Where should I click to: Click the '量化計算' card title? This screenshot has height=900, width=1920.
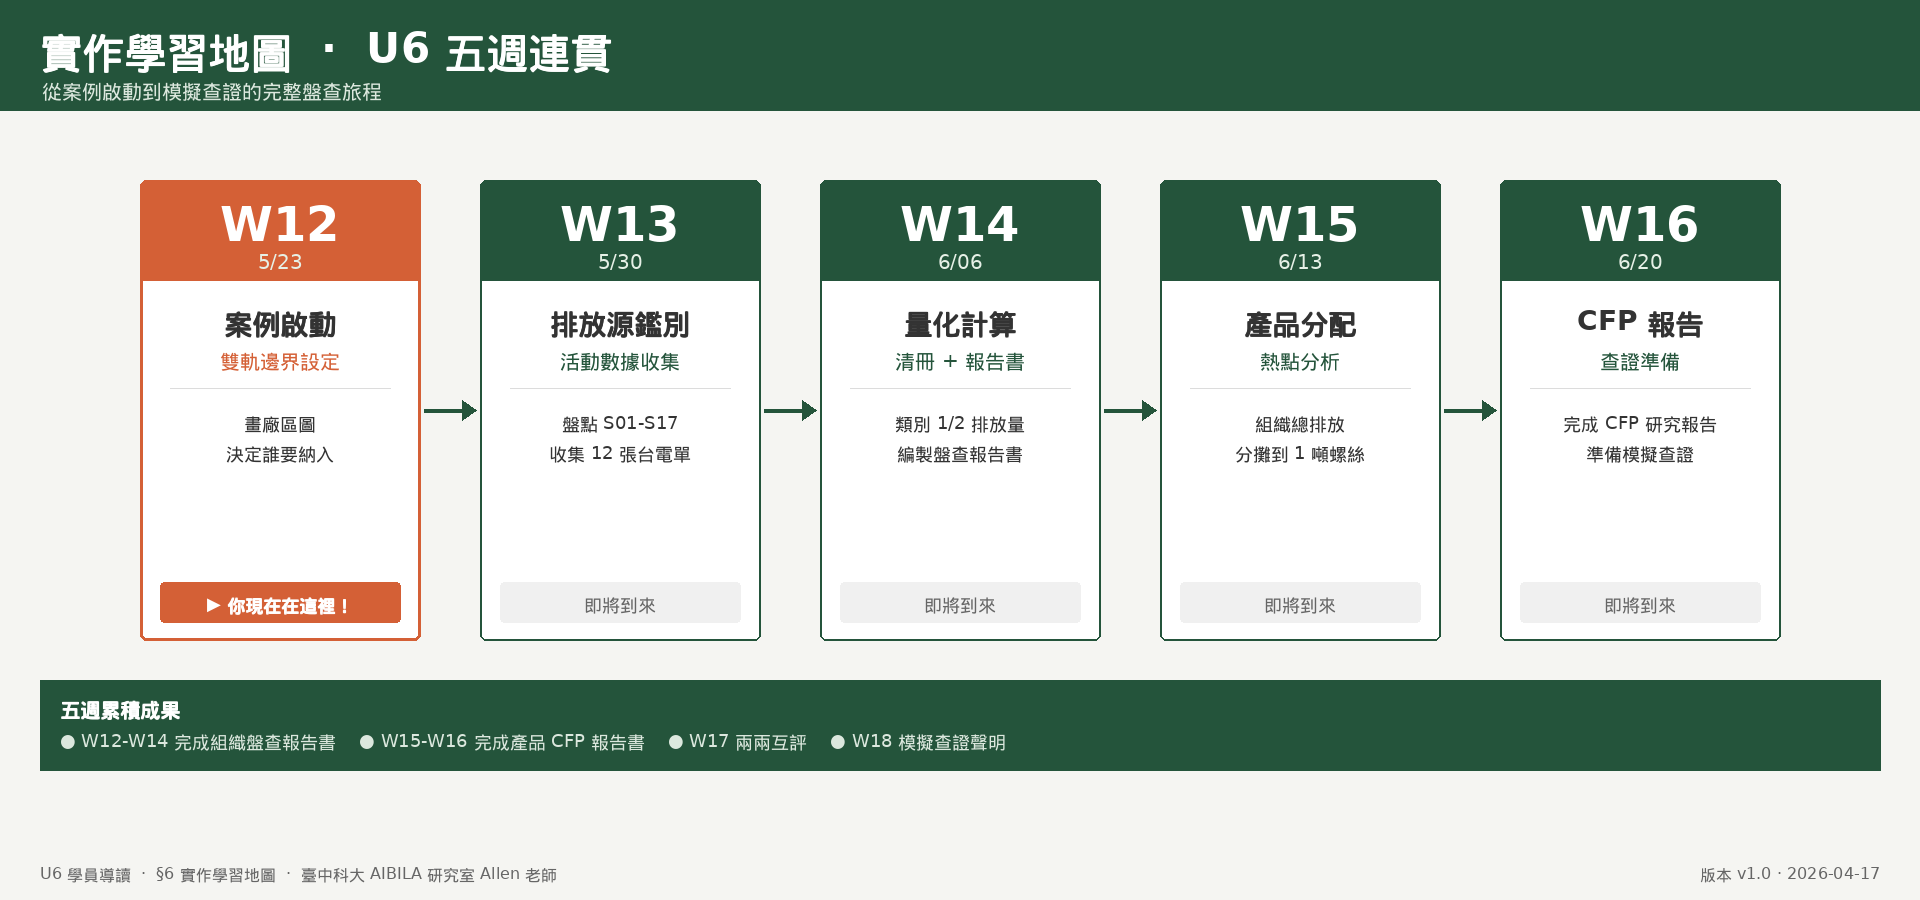[960, 325]
